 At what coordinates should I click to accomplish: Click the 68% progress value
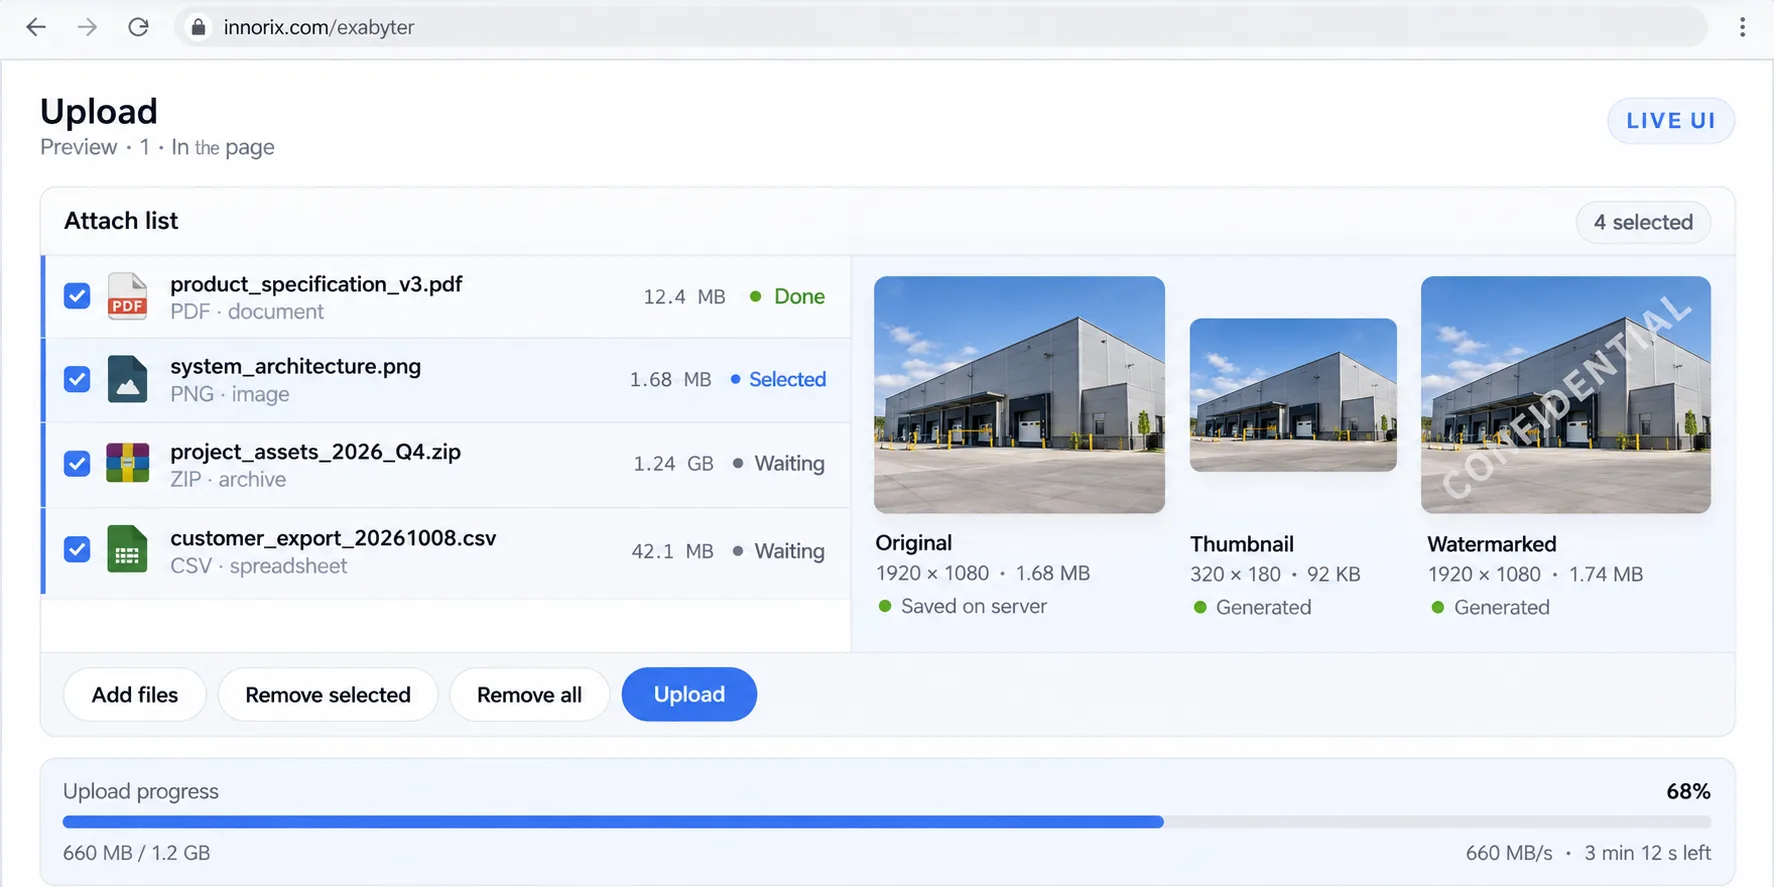(x=1688, y=791)
